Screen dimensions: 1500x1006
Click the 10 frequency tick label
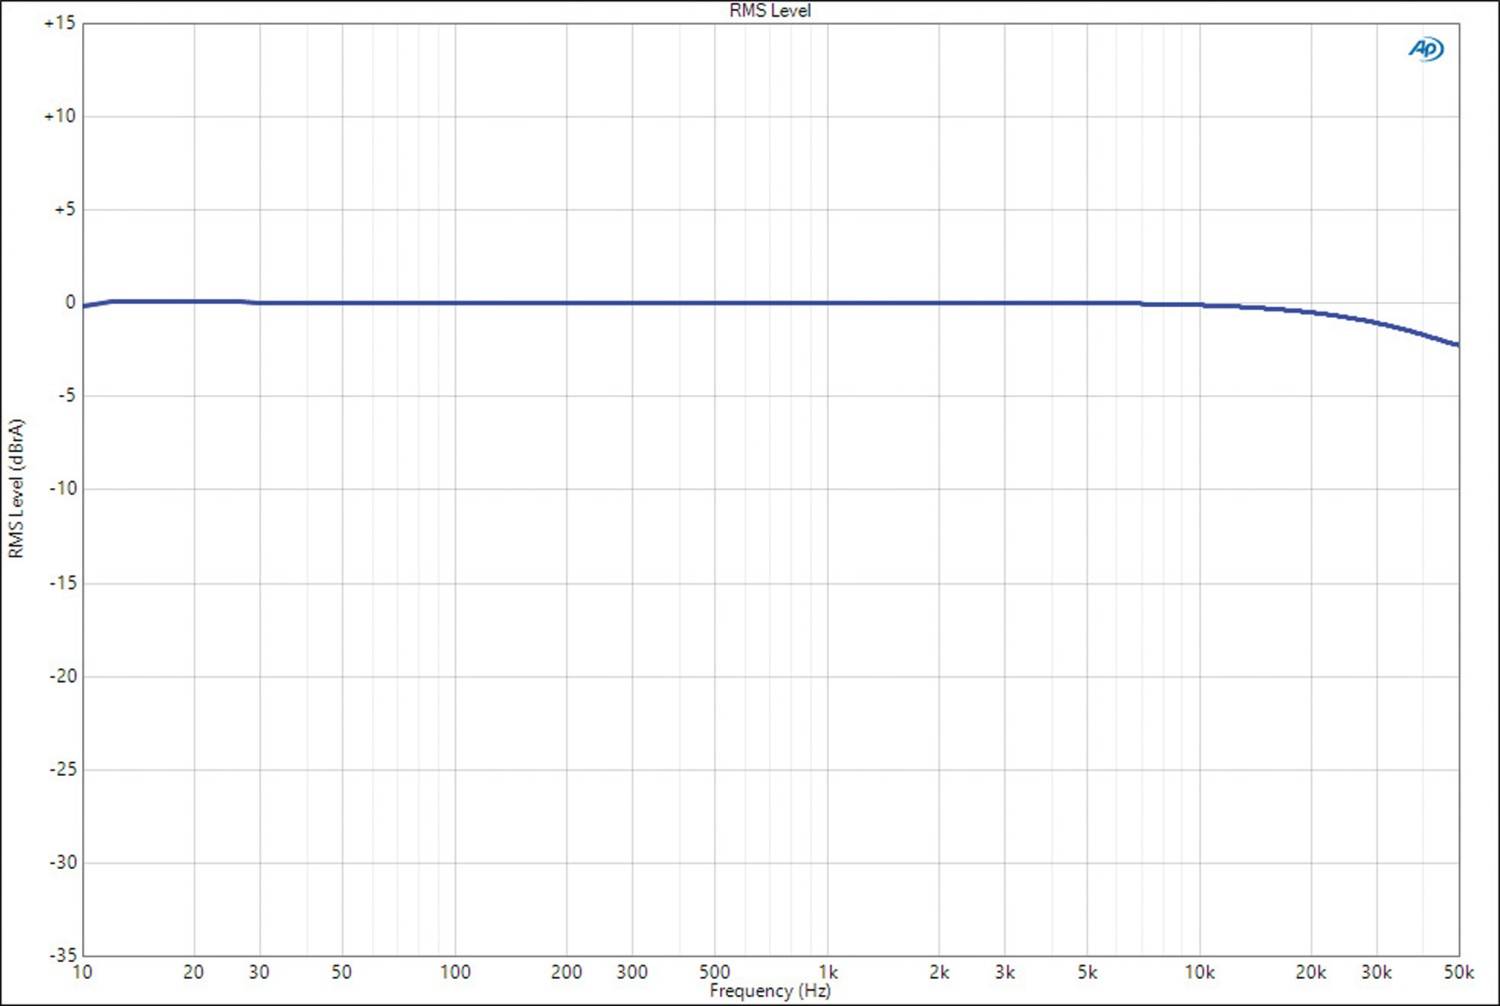point(82,972)
